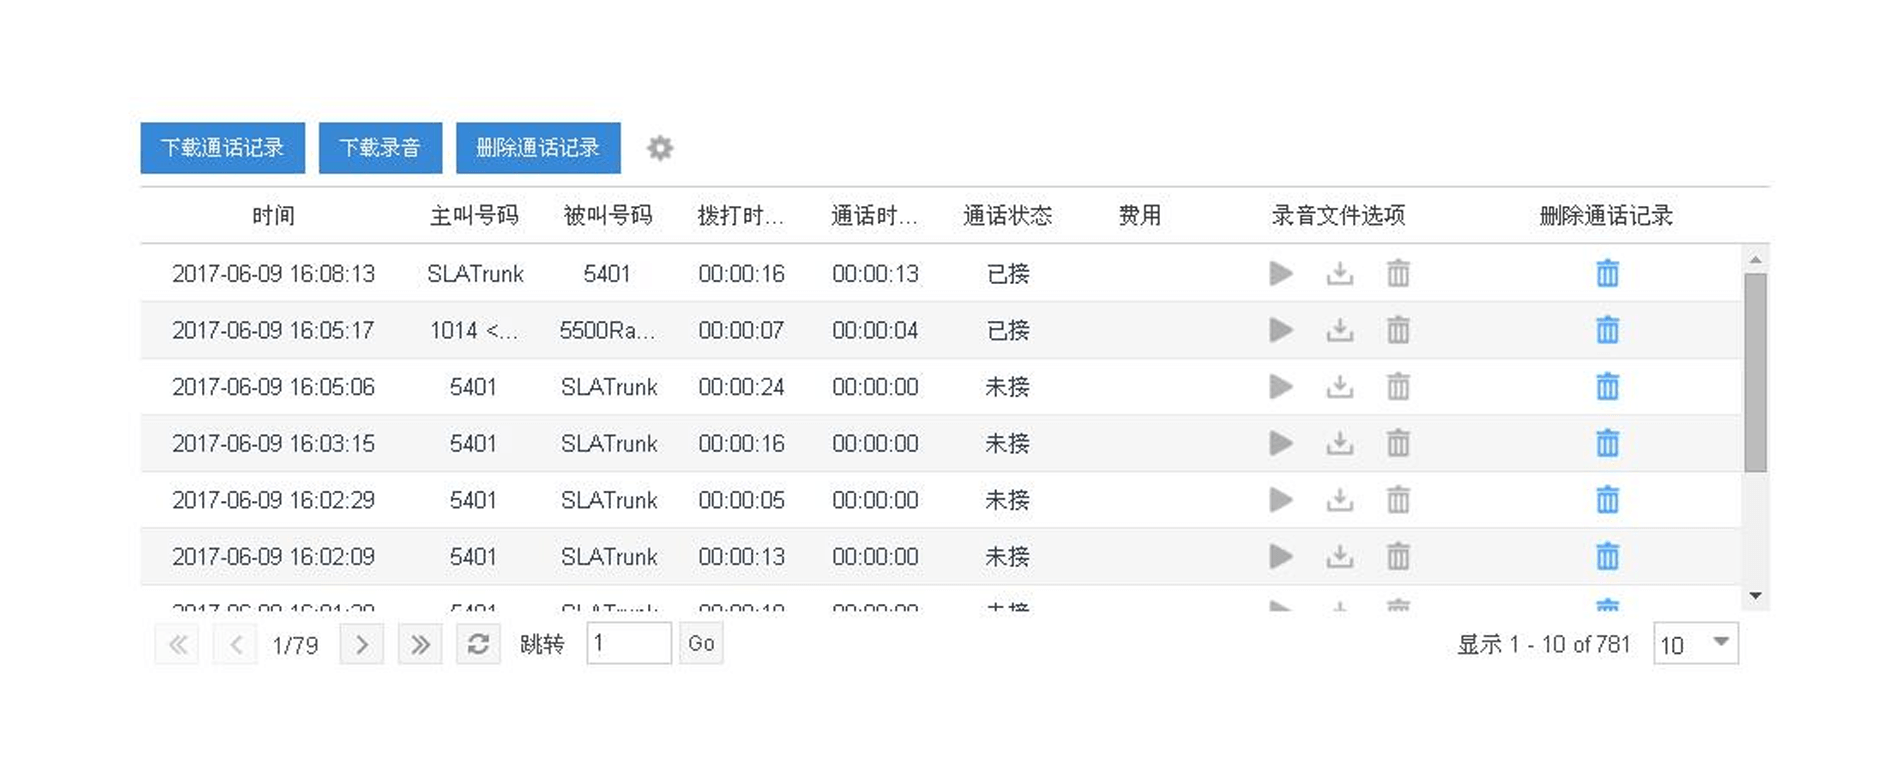Delete recording file for 16:05:17 call
The height and width of the screenshot is (772, 1891).
pyautogui.click(x=1398, y=330)
